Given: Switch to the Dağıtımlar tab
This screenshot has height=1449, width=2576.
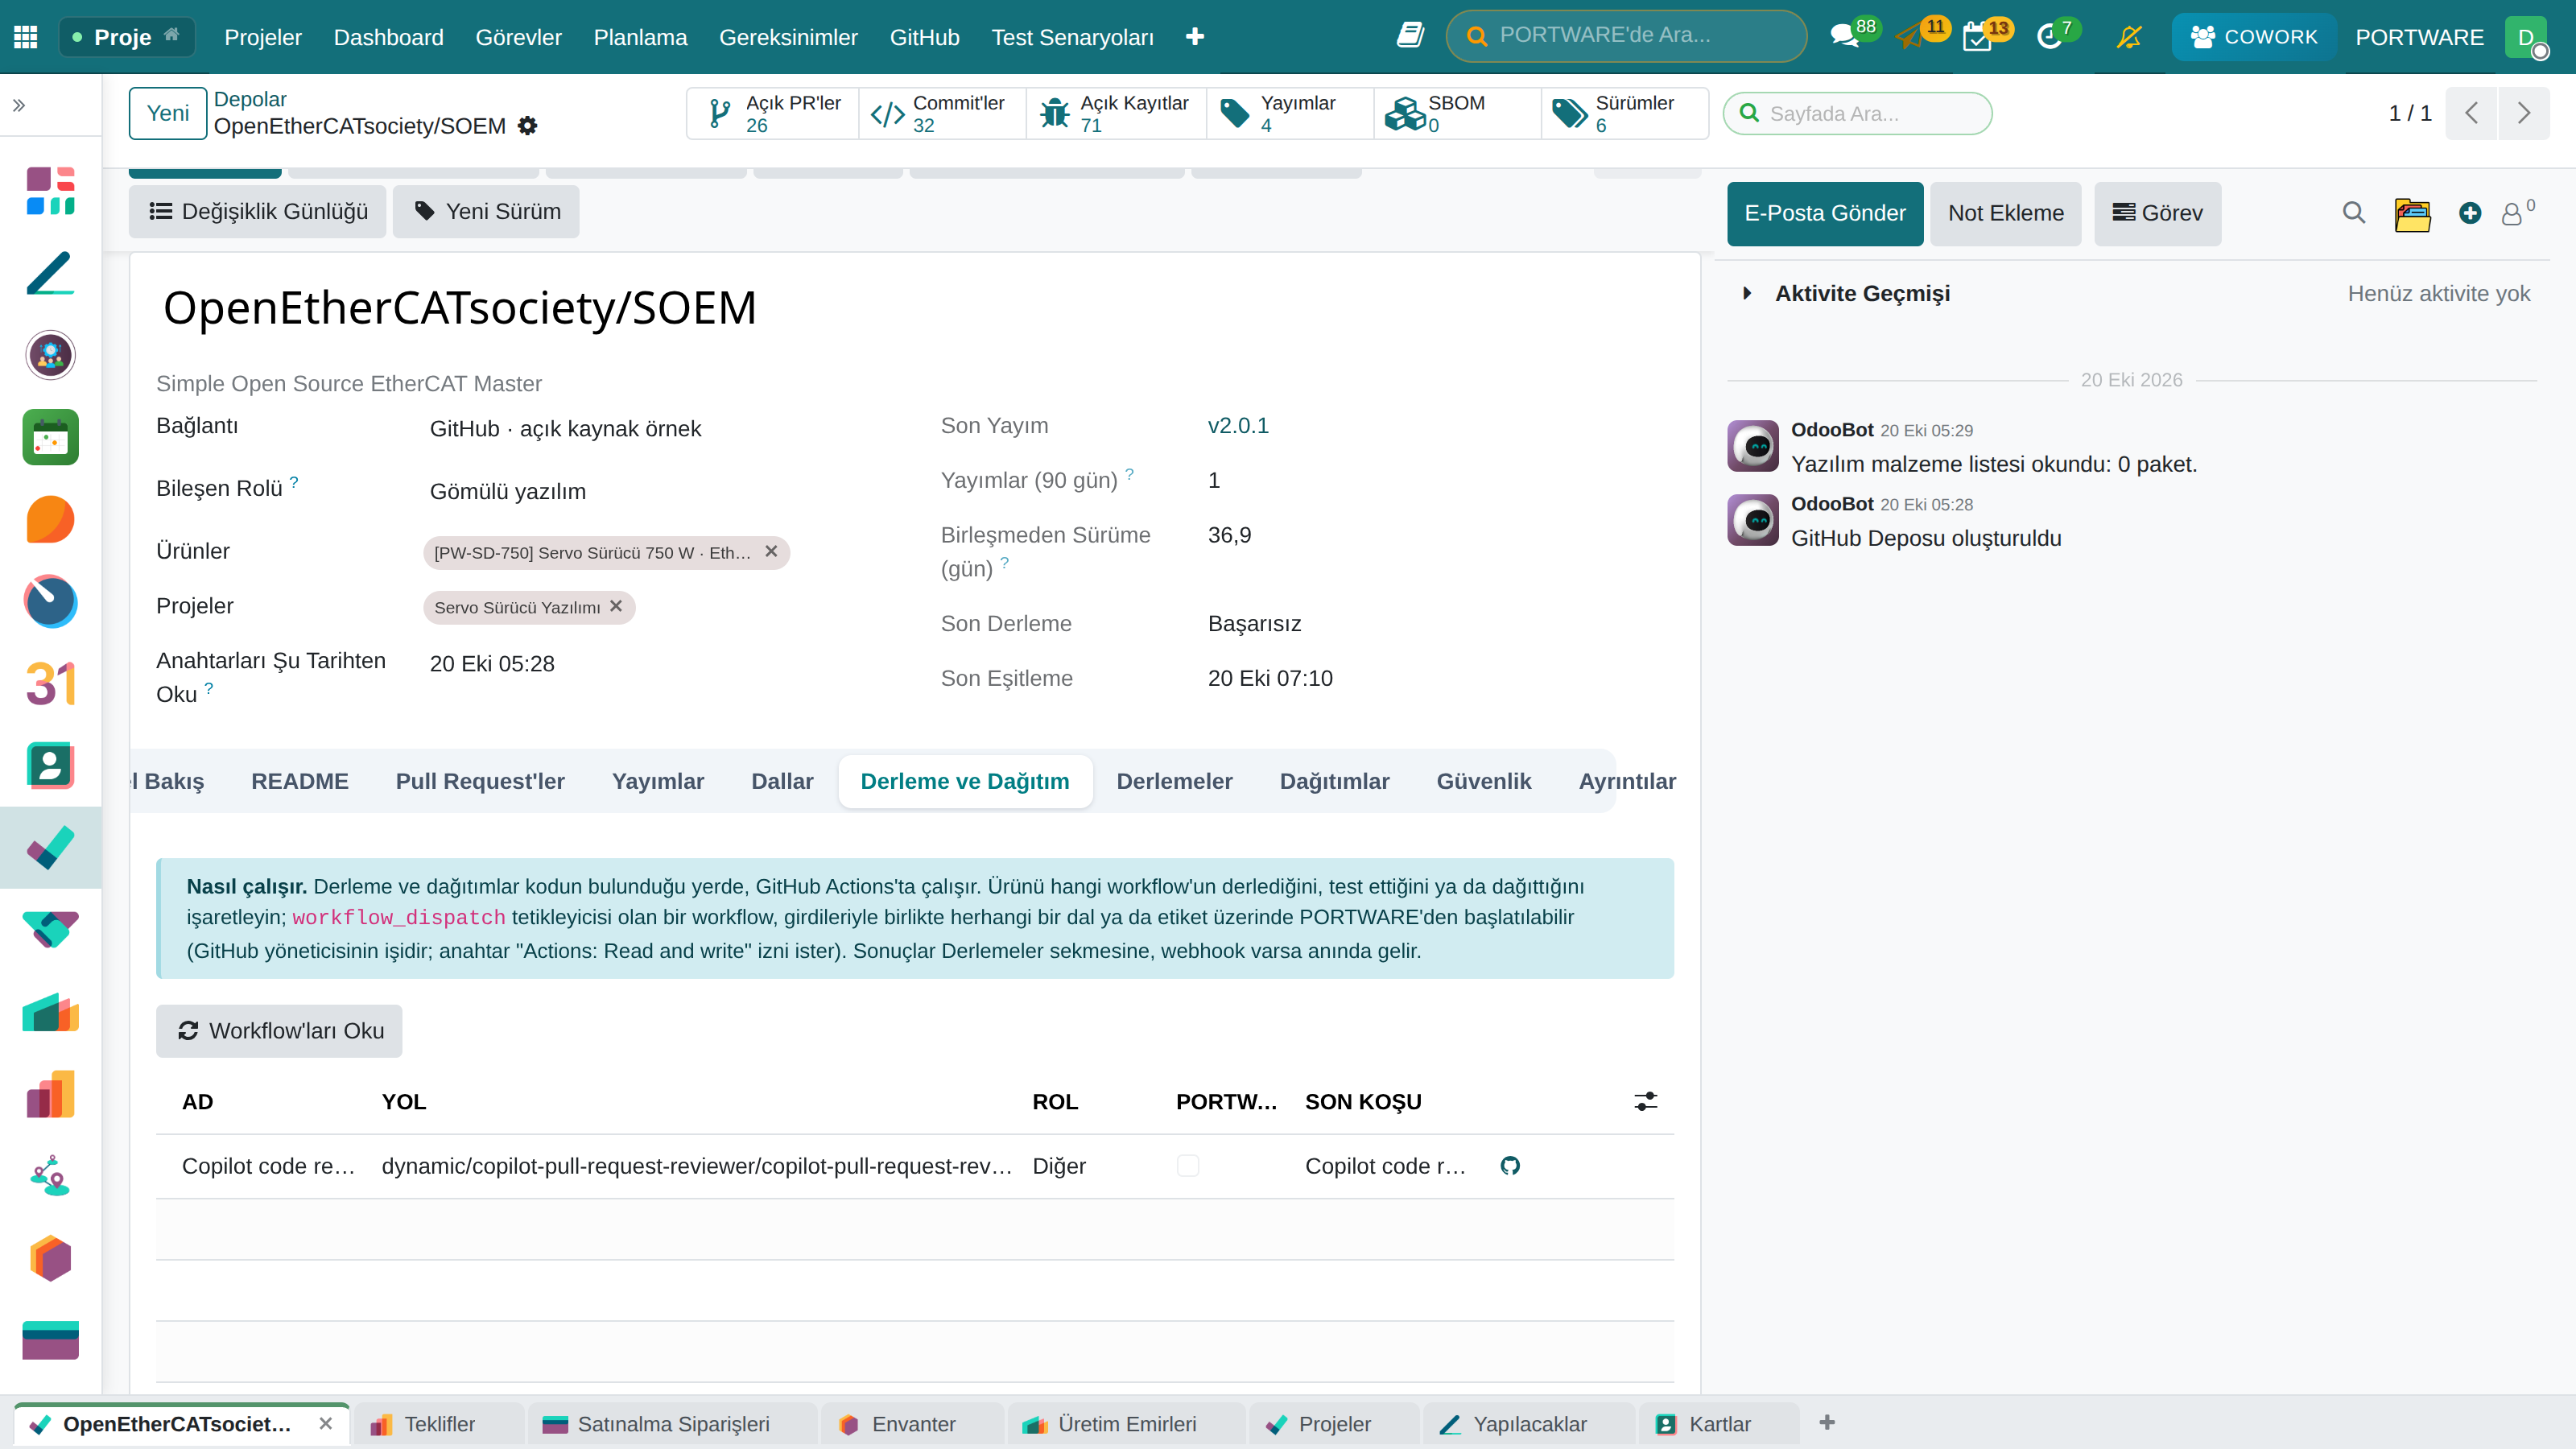Looking at the screenshot, I should pyautogui.click(x=1334, y=781).
